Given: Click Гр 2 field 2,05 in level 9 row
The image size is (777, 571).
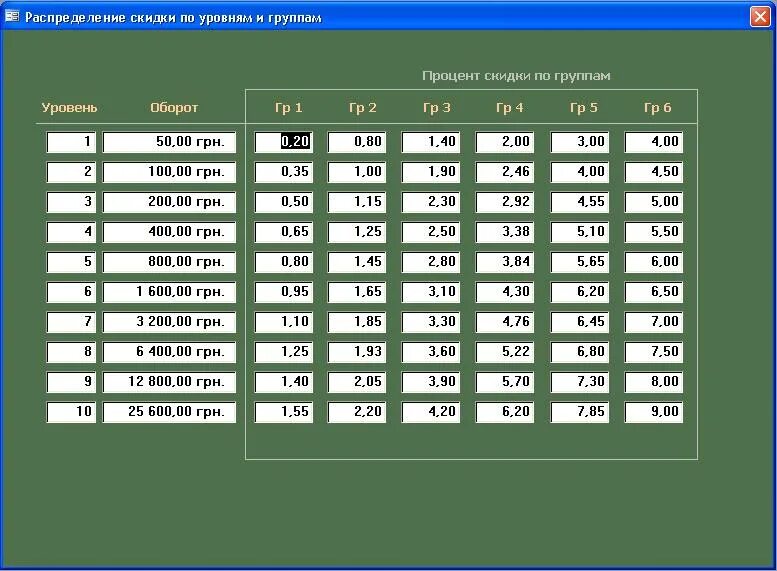Looking at the screenshot, I should (x=357, y=382).
